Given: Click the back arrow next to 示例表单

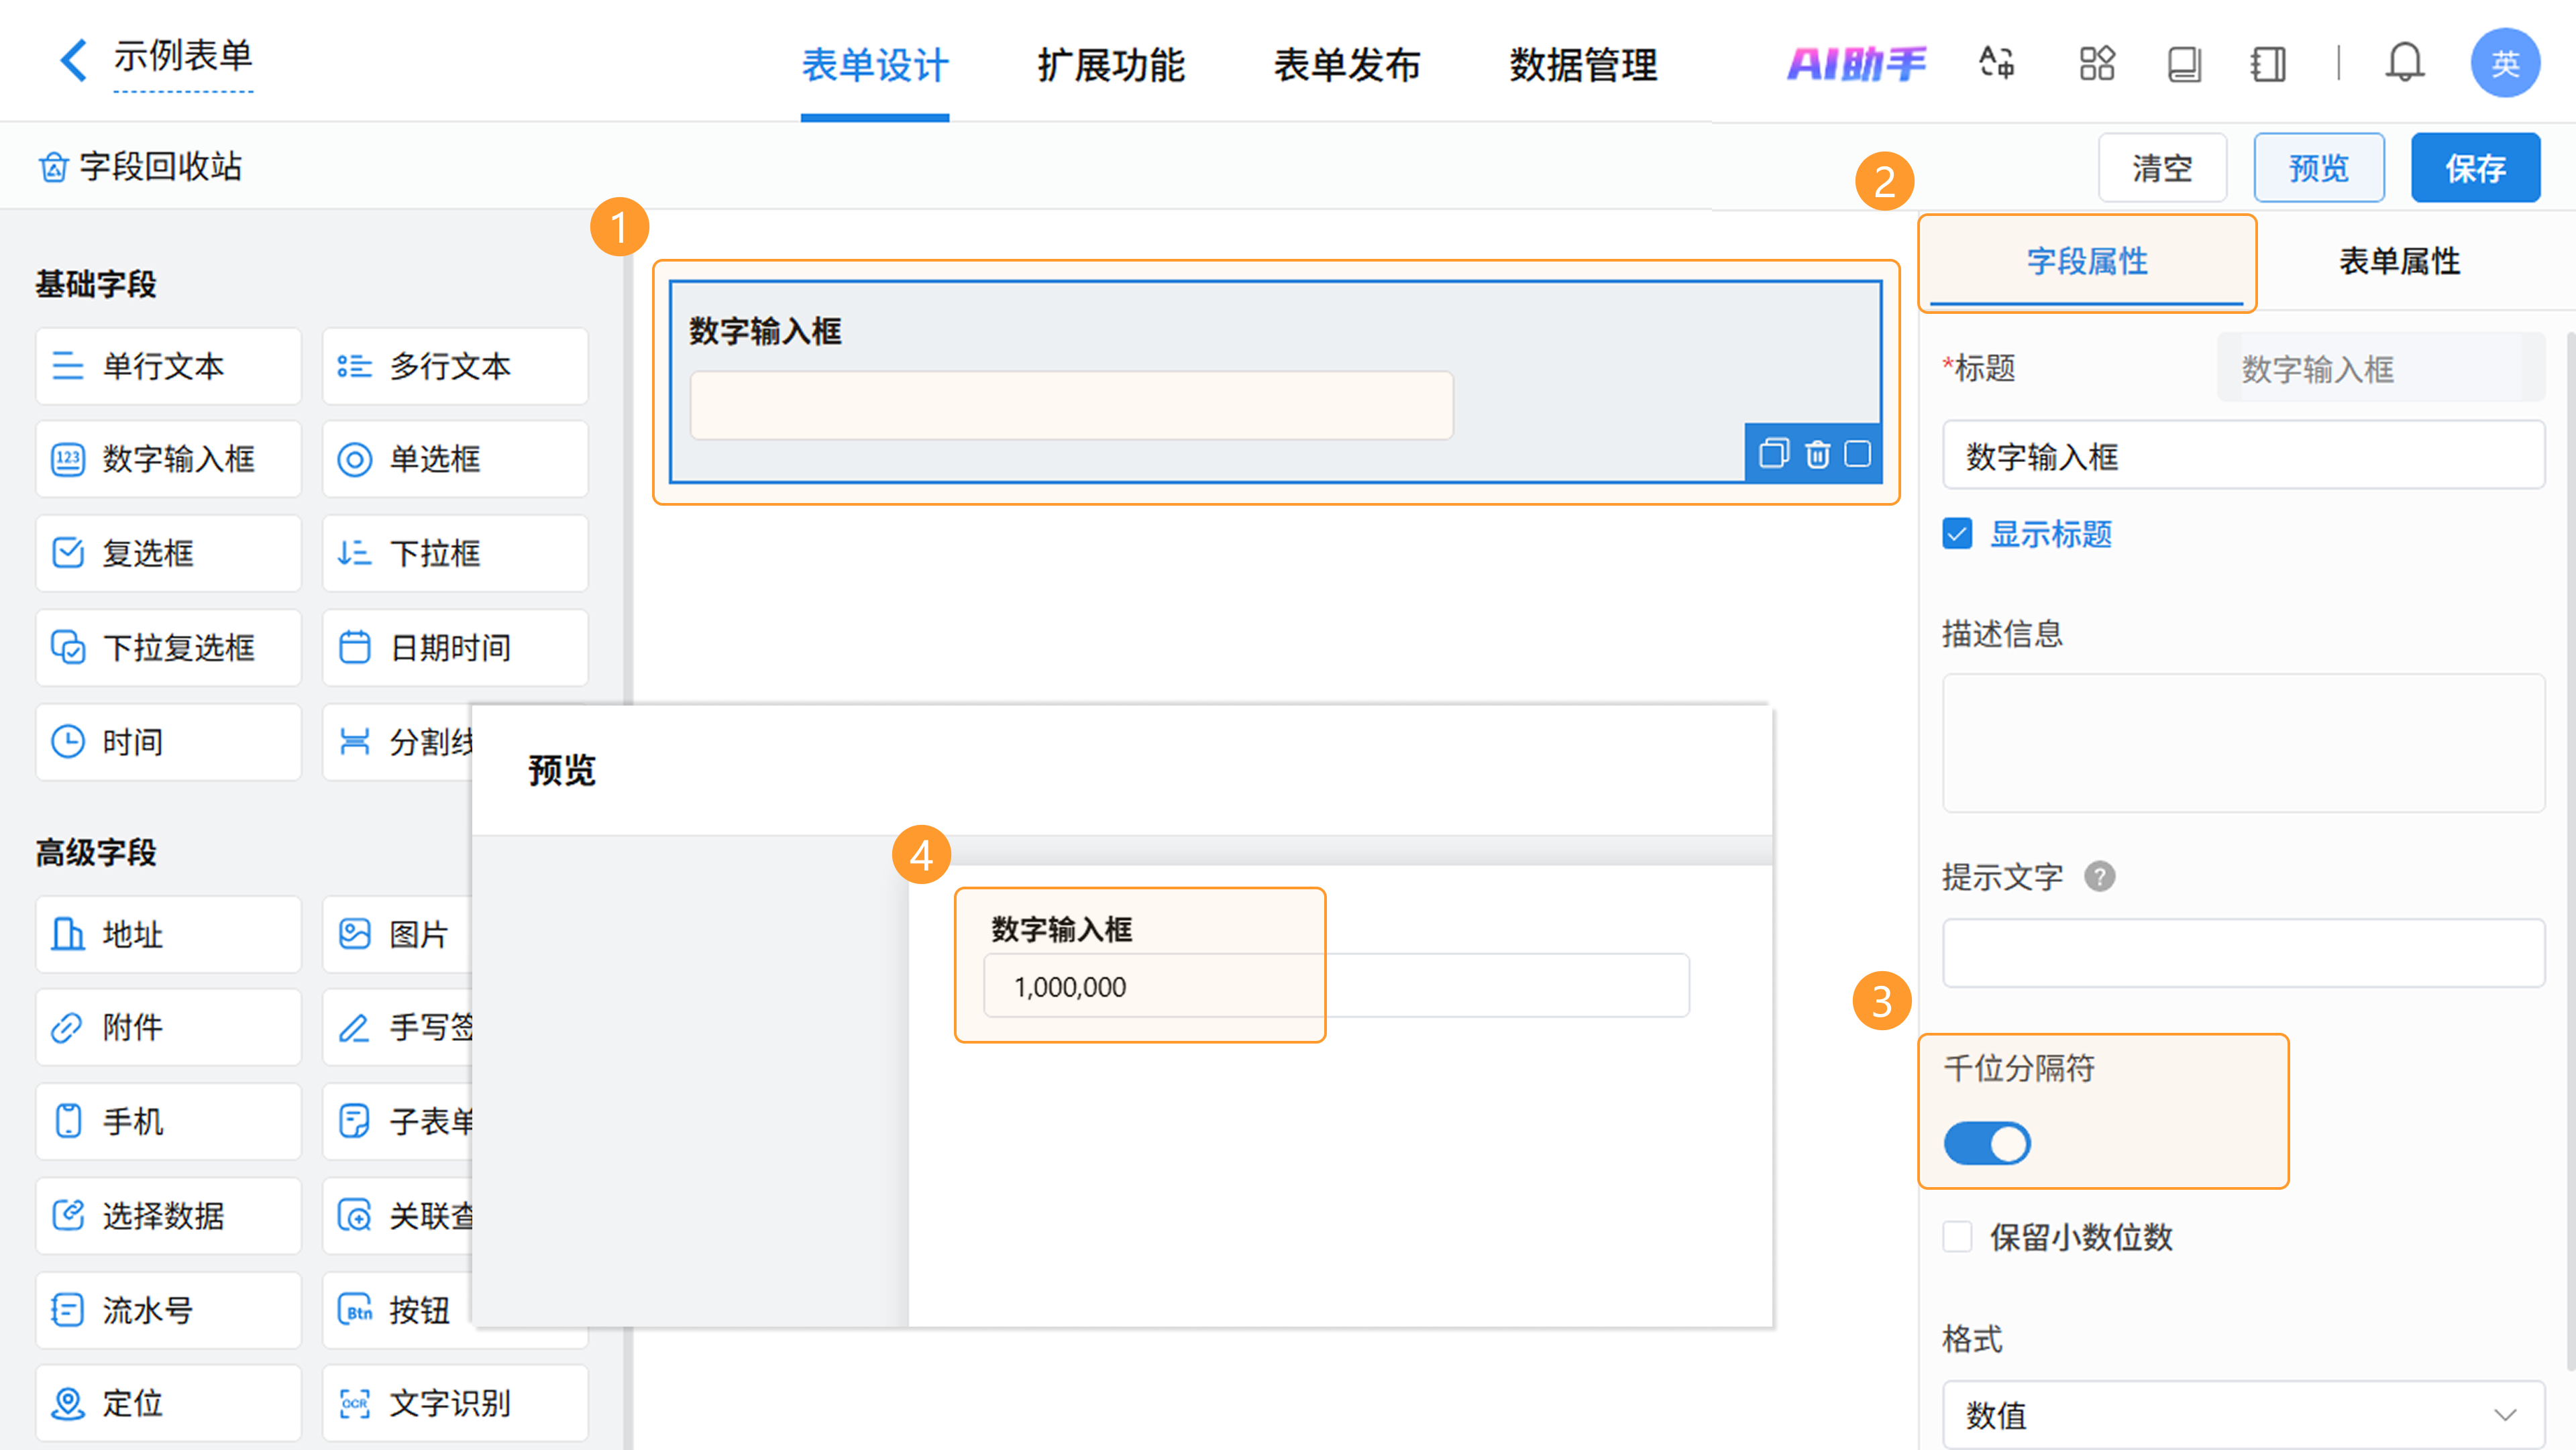Looking at the screenshot, I should tap(73, 60).
